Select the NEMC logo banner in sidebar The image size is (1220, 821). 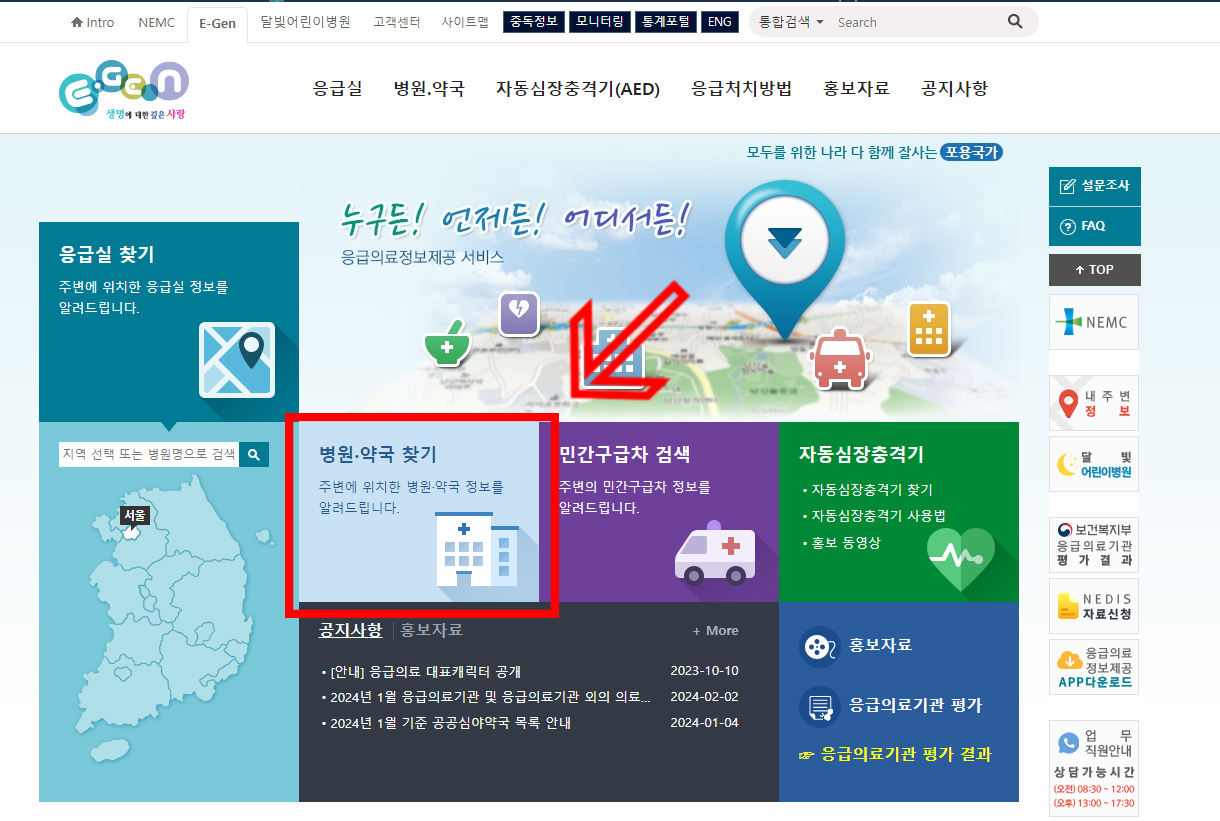coord(1093,321)
